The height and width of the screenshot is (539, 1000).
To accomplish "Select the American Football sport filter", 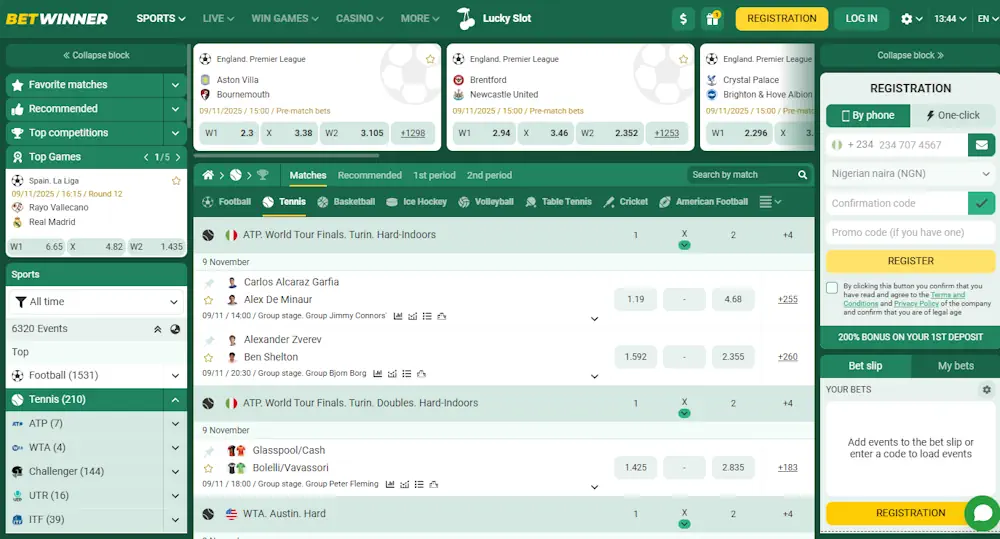I will point(703,202).
